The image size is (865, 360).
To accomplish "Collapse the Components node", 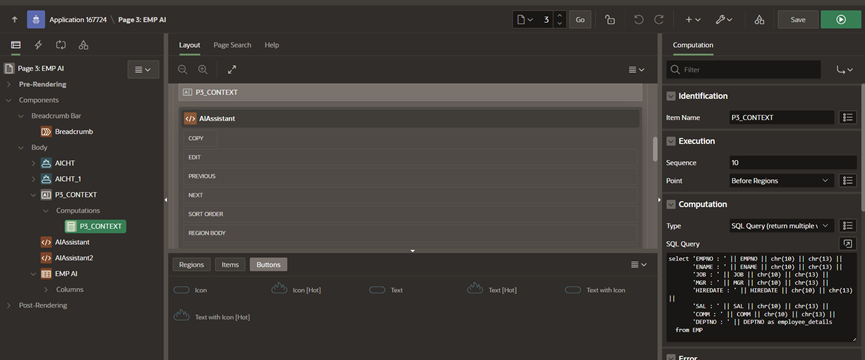I will coord(8,100).
